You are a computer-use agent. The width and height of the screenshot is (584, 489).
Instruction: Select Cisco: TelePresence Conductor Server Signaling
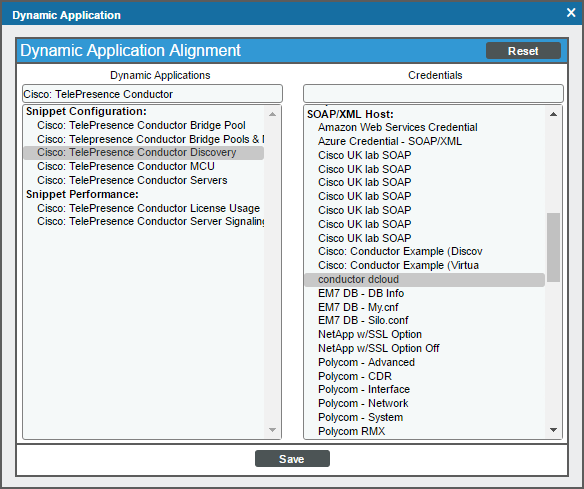point(143,221)
